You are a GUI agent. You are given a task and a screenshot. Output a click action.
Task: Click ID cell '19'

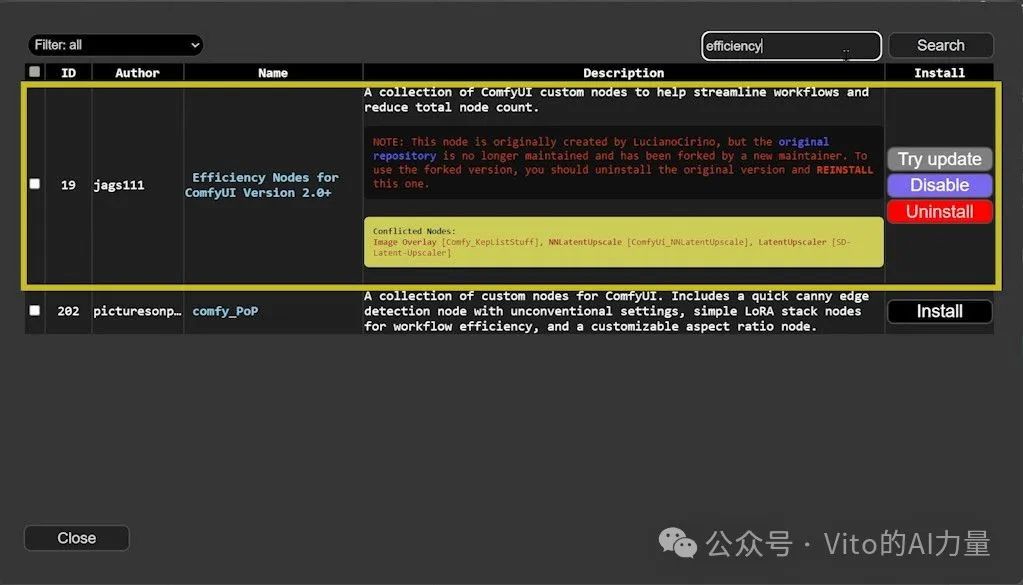69,185
